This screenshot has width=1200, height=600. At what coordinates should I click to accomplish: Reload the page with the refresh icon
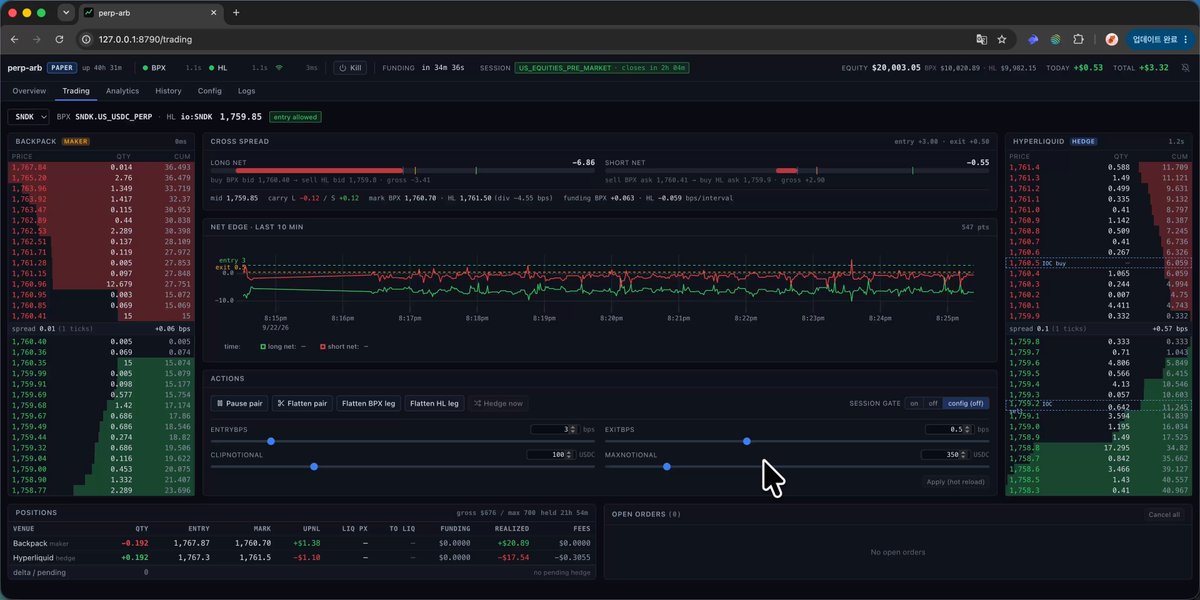click(x=59, y=39)
